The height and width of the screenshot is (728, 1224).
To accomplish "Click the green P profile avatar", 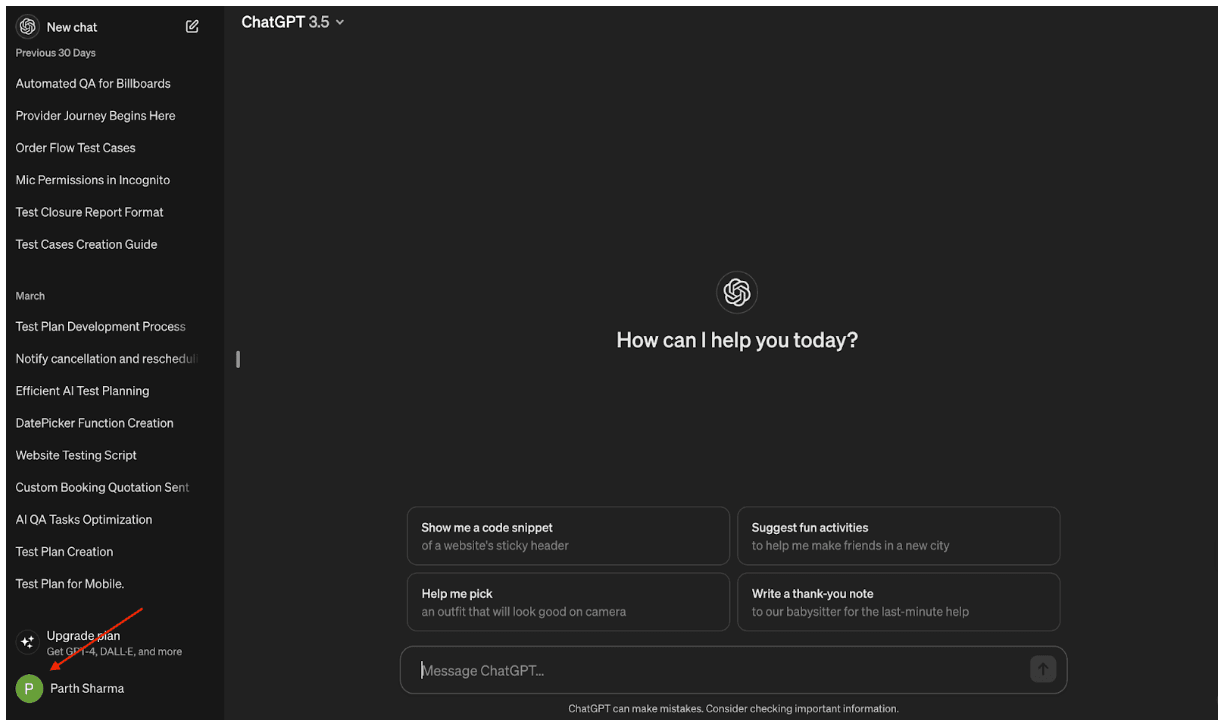I will pos(29,689).
